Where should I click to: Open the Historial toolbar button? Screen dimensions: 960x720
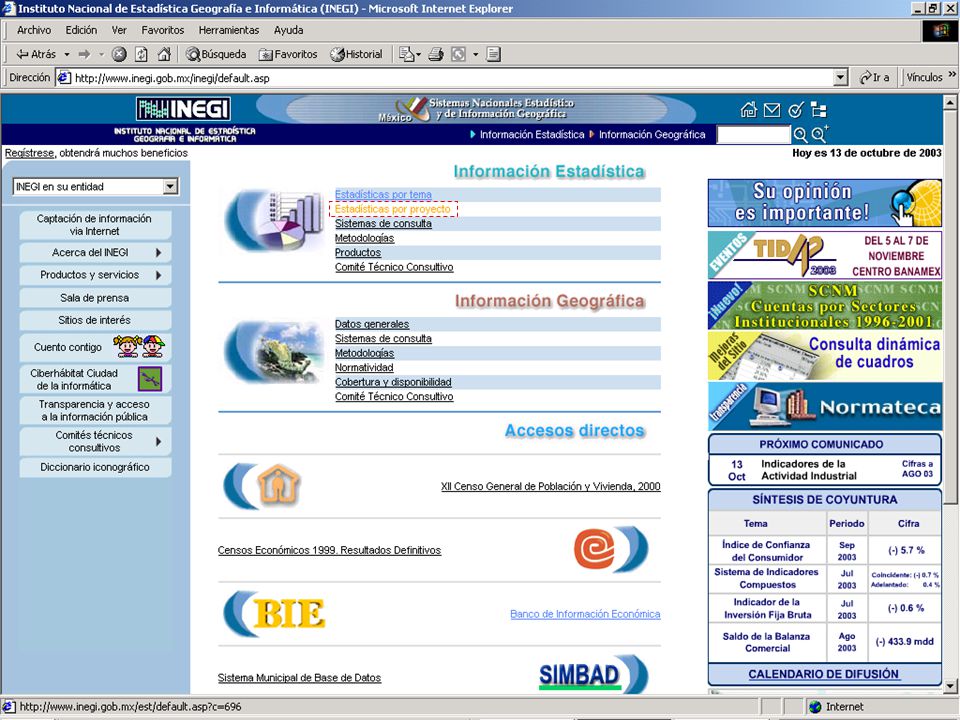pos(356,54)
